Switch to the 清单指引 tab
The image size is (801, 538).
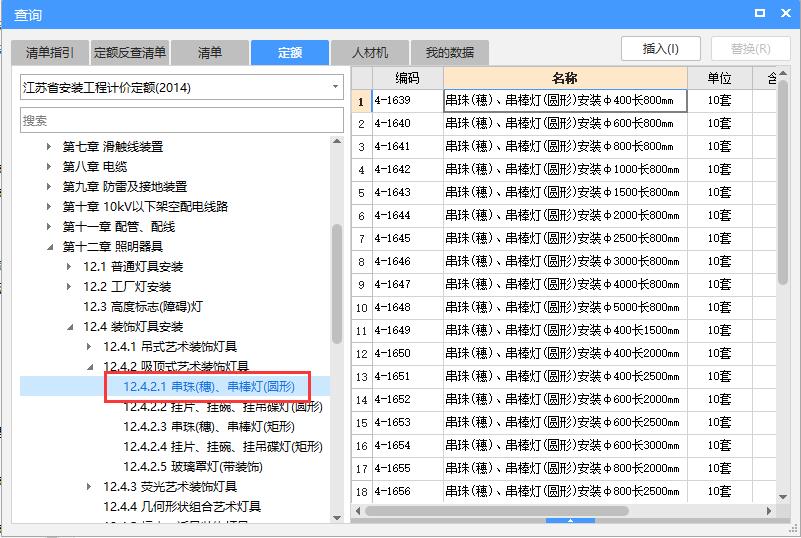pyautogui.click(x=50, y=53)
